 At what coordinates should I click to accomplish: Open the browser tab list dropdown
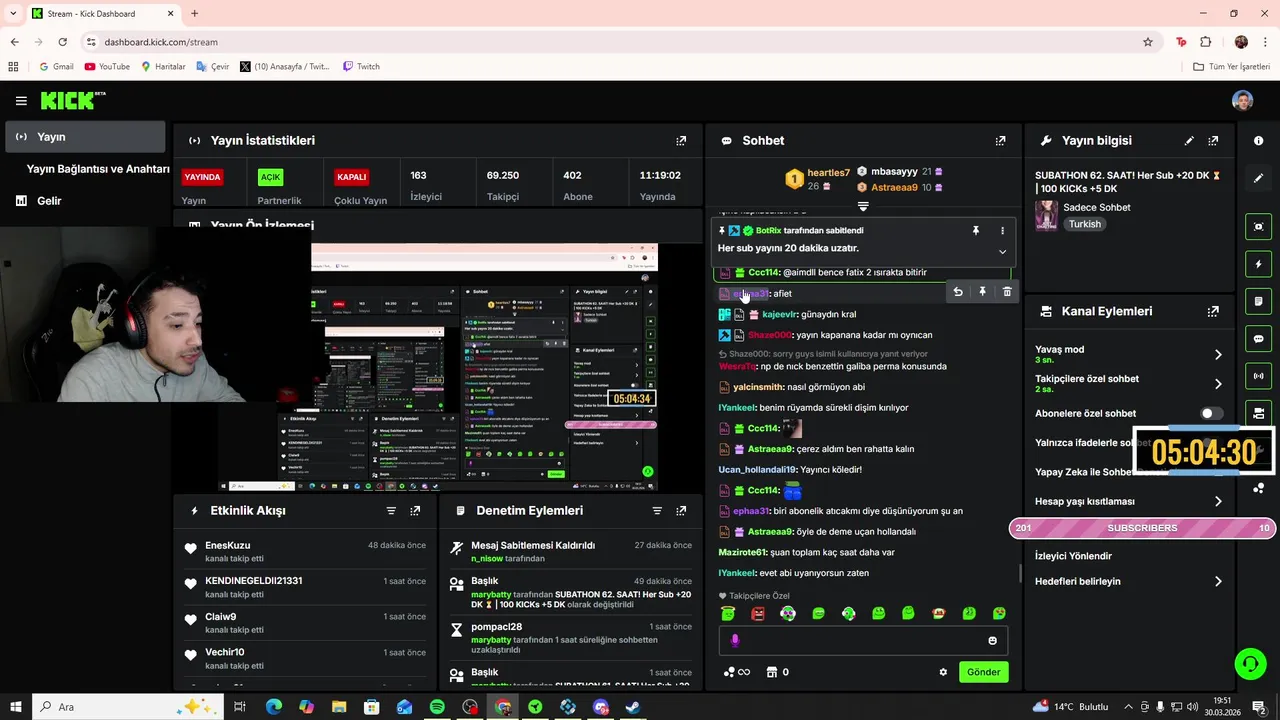[x=13, y=14]
